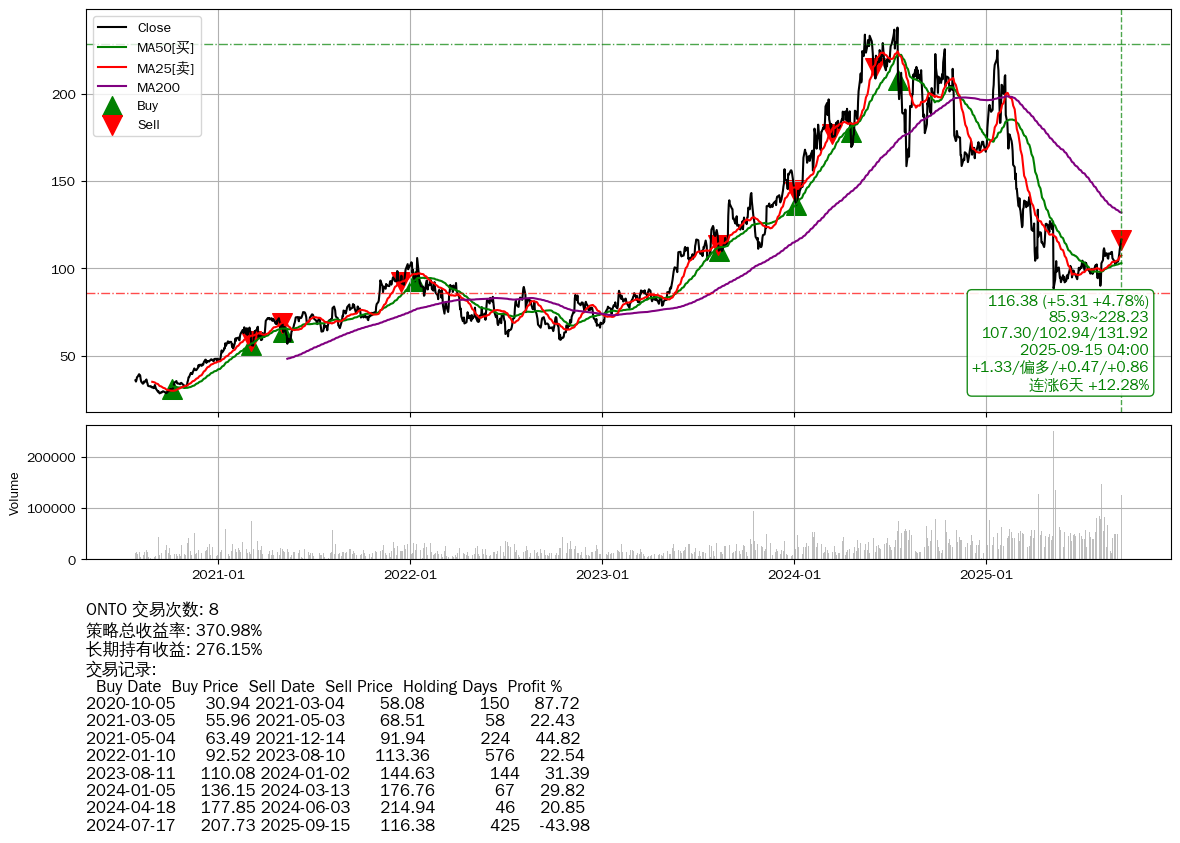Click the 2023-01 x-axis date label

tap(602, 575)
